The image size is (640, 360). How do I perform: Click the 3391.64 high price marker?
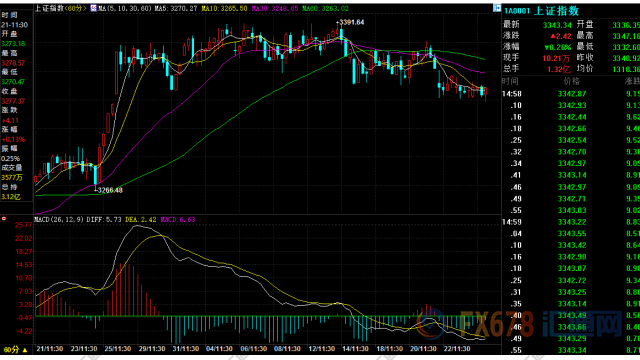[351, 22]
